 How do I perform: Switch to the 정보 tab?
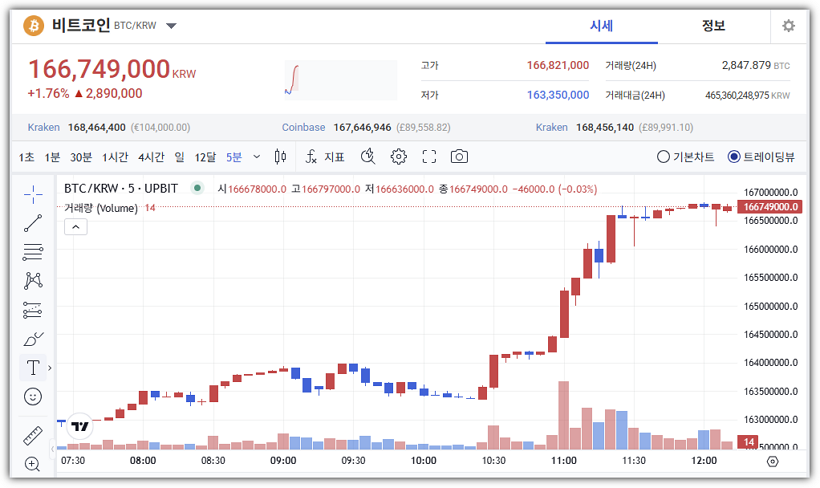[713, 26]
